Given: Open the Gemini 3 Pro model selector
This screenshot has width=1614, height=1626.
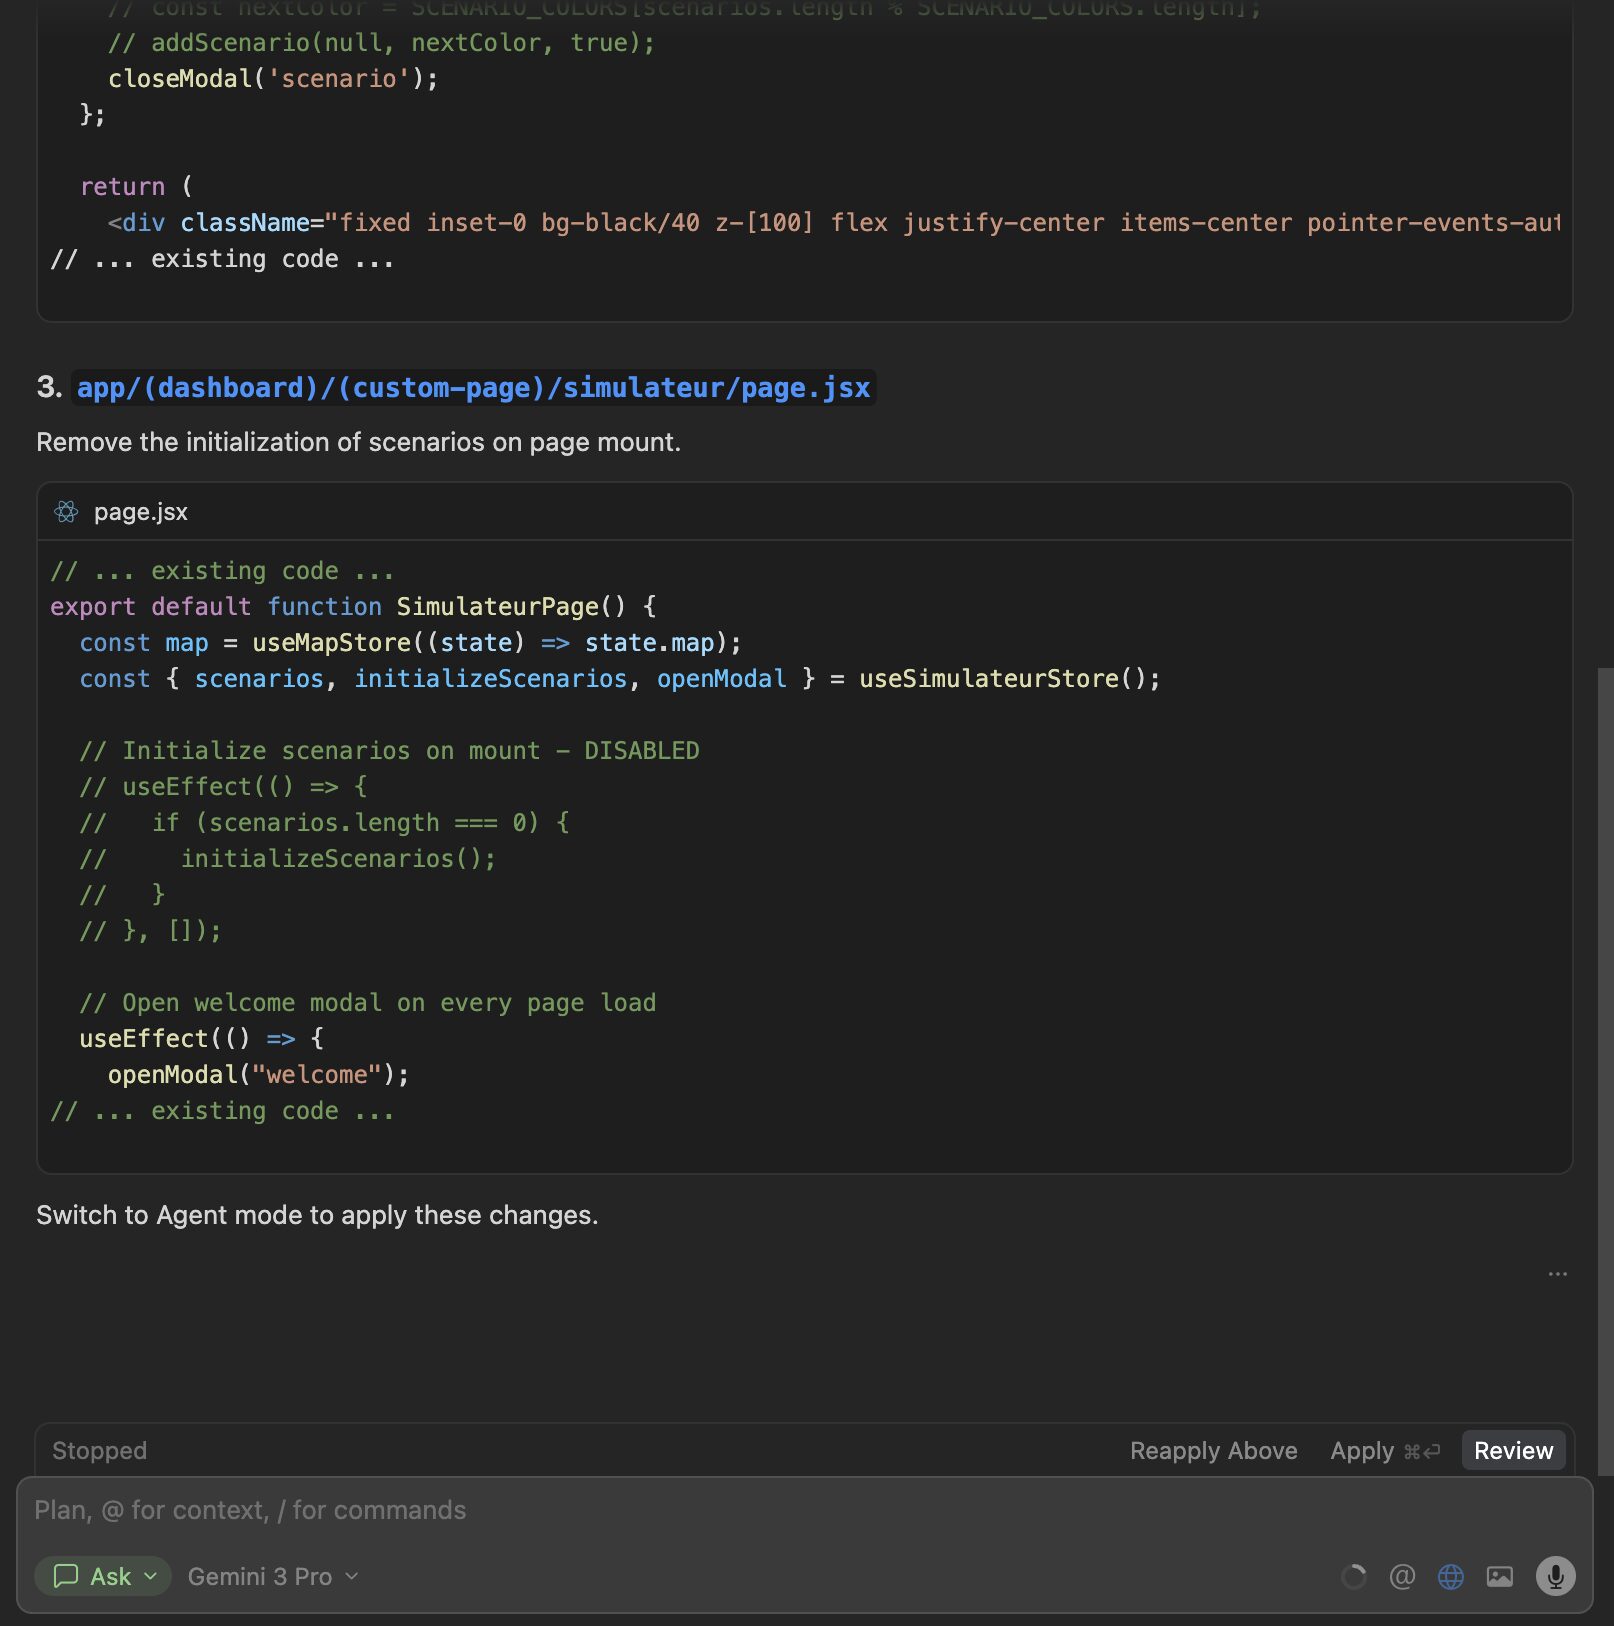Looking at the screenshot, I should [x=272, y=1576].
